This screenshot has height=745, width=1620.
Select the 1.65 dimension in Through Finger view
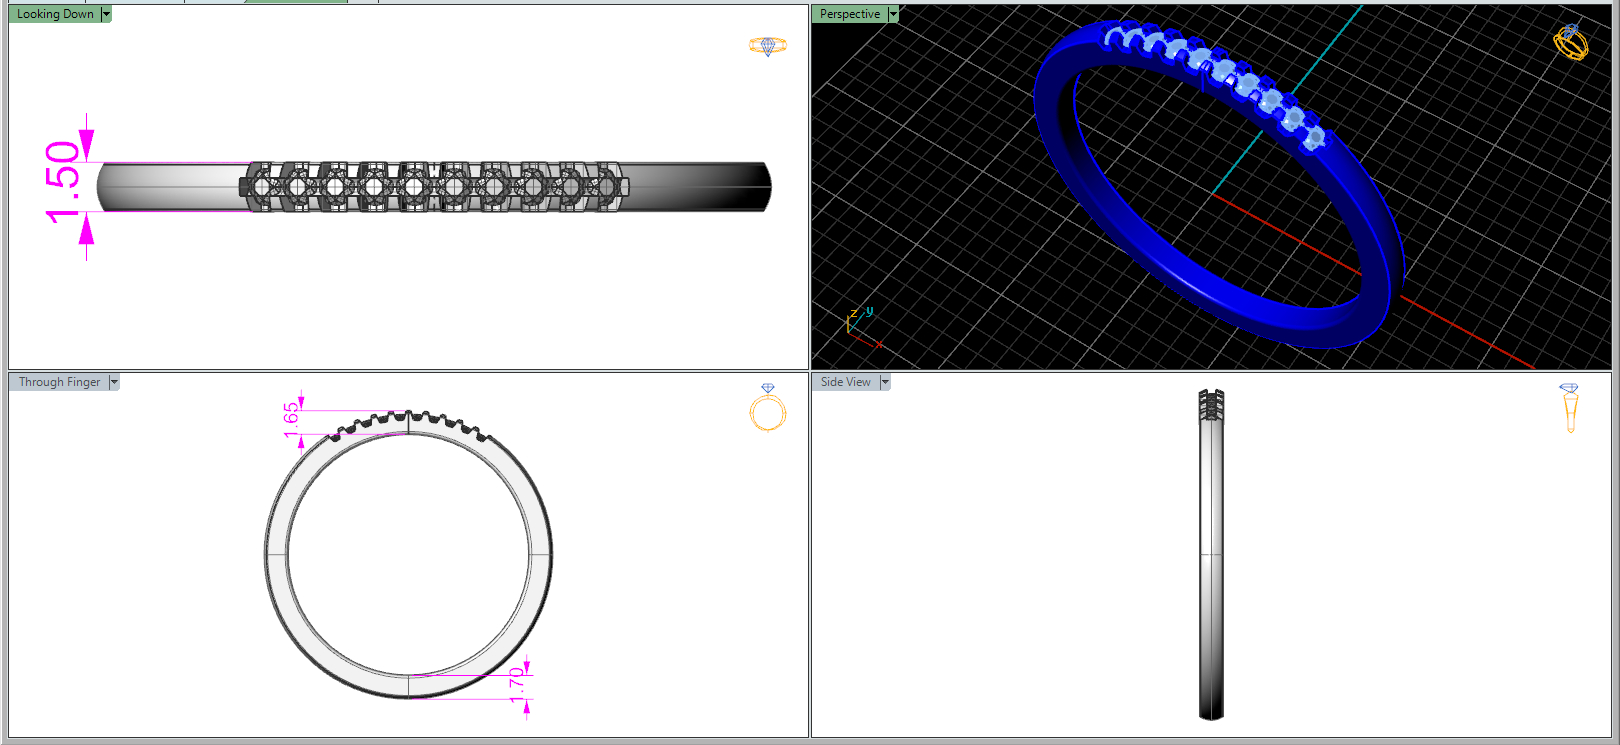[291, 420]
